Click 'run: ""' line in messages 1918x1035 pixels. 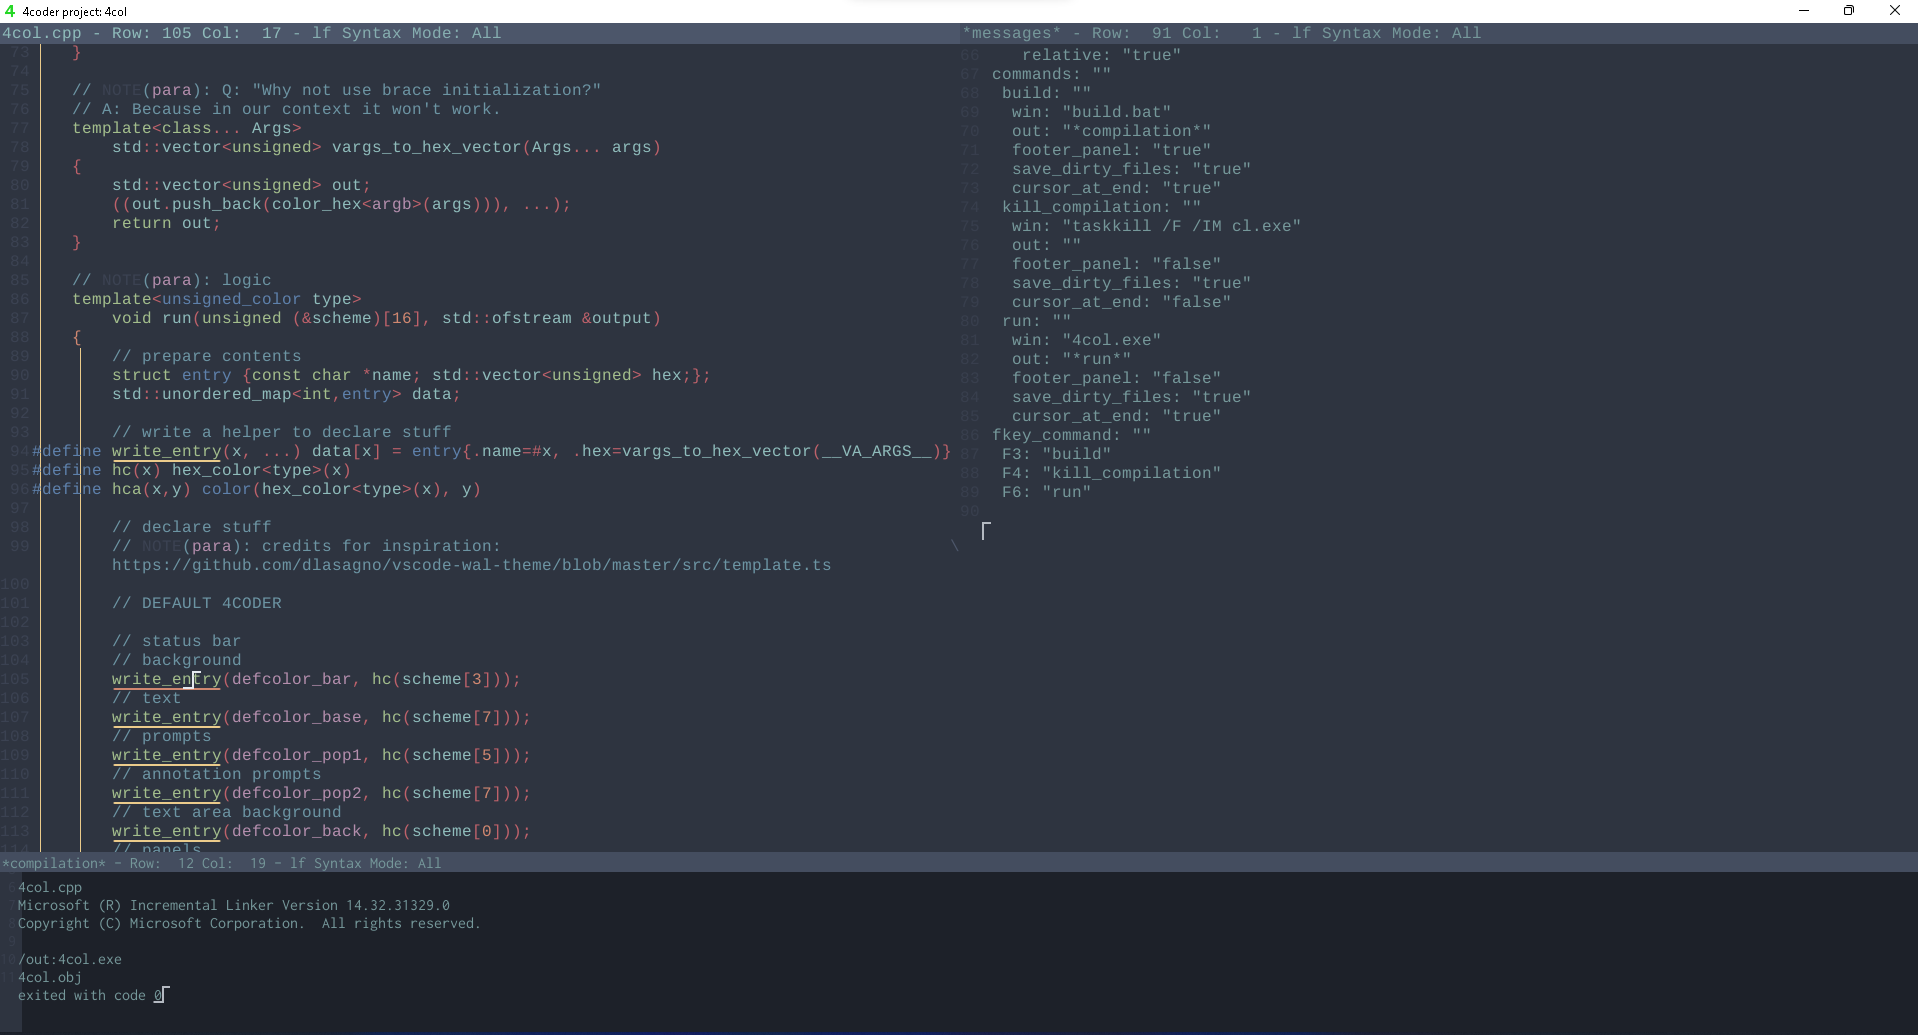(x=1036, y=321)
